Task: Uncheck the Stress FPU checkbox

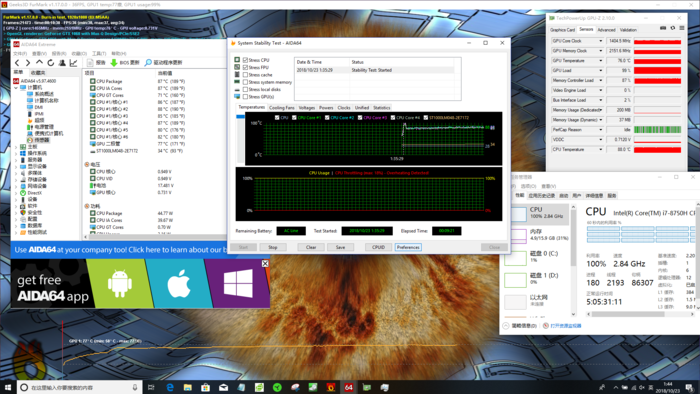Action: tap(245, 67)
